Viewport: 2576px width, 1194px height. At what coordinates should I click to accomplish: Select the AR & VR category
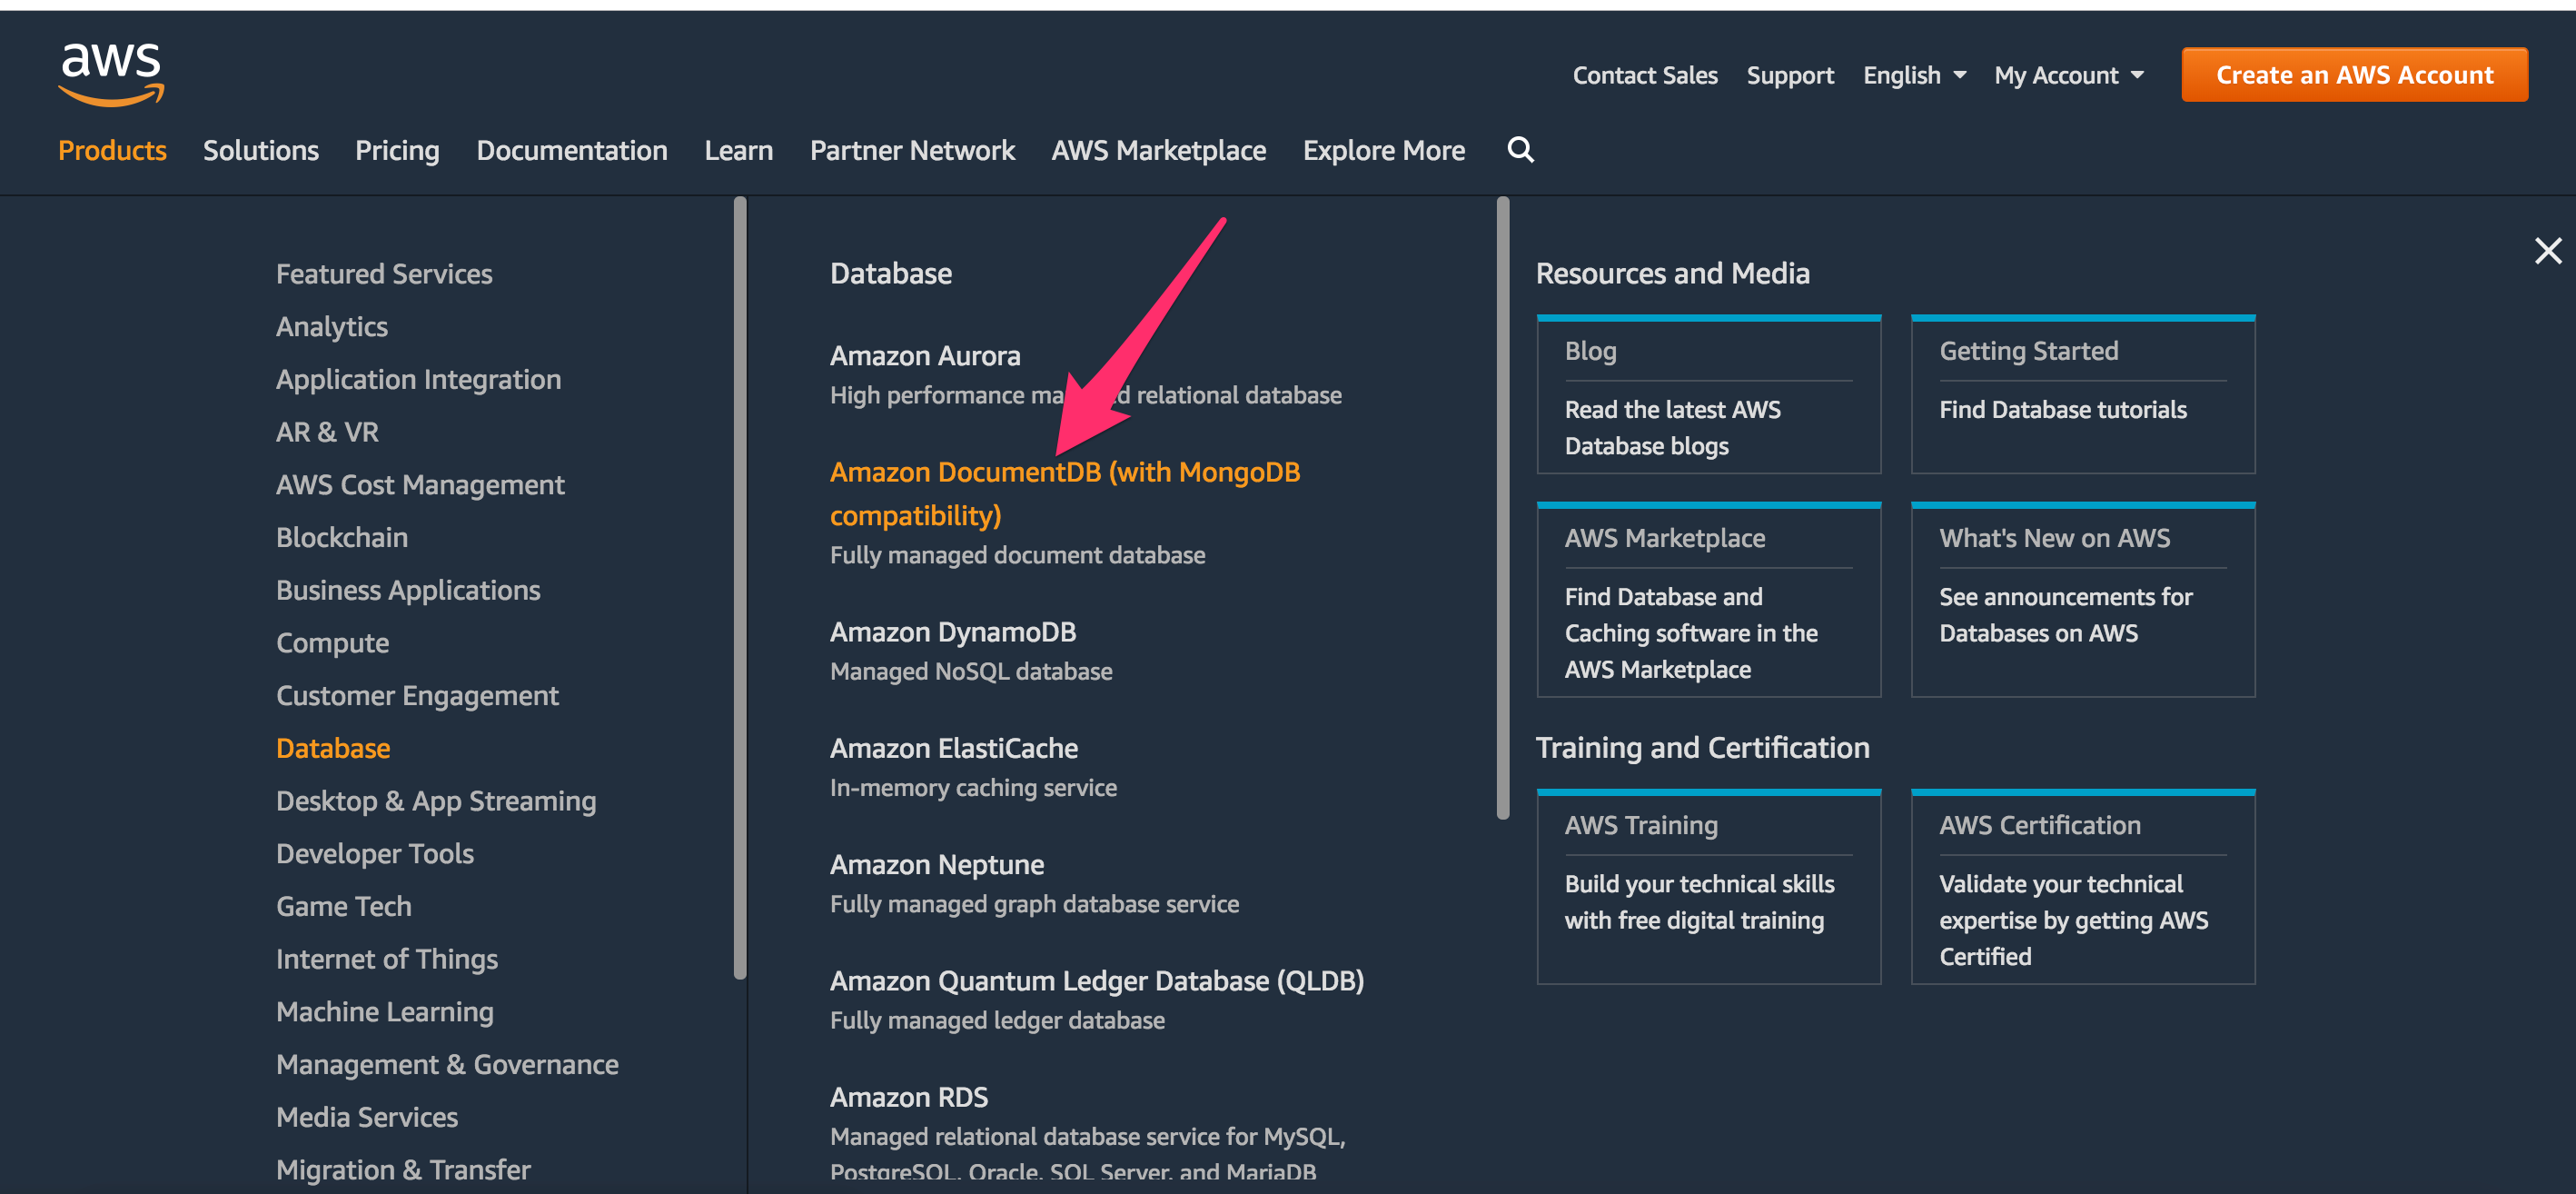click(x=327, y=432)
